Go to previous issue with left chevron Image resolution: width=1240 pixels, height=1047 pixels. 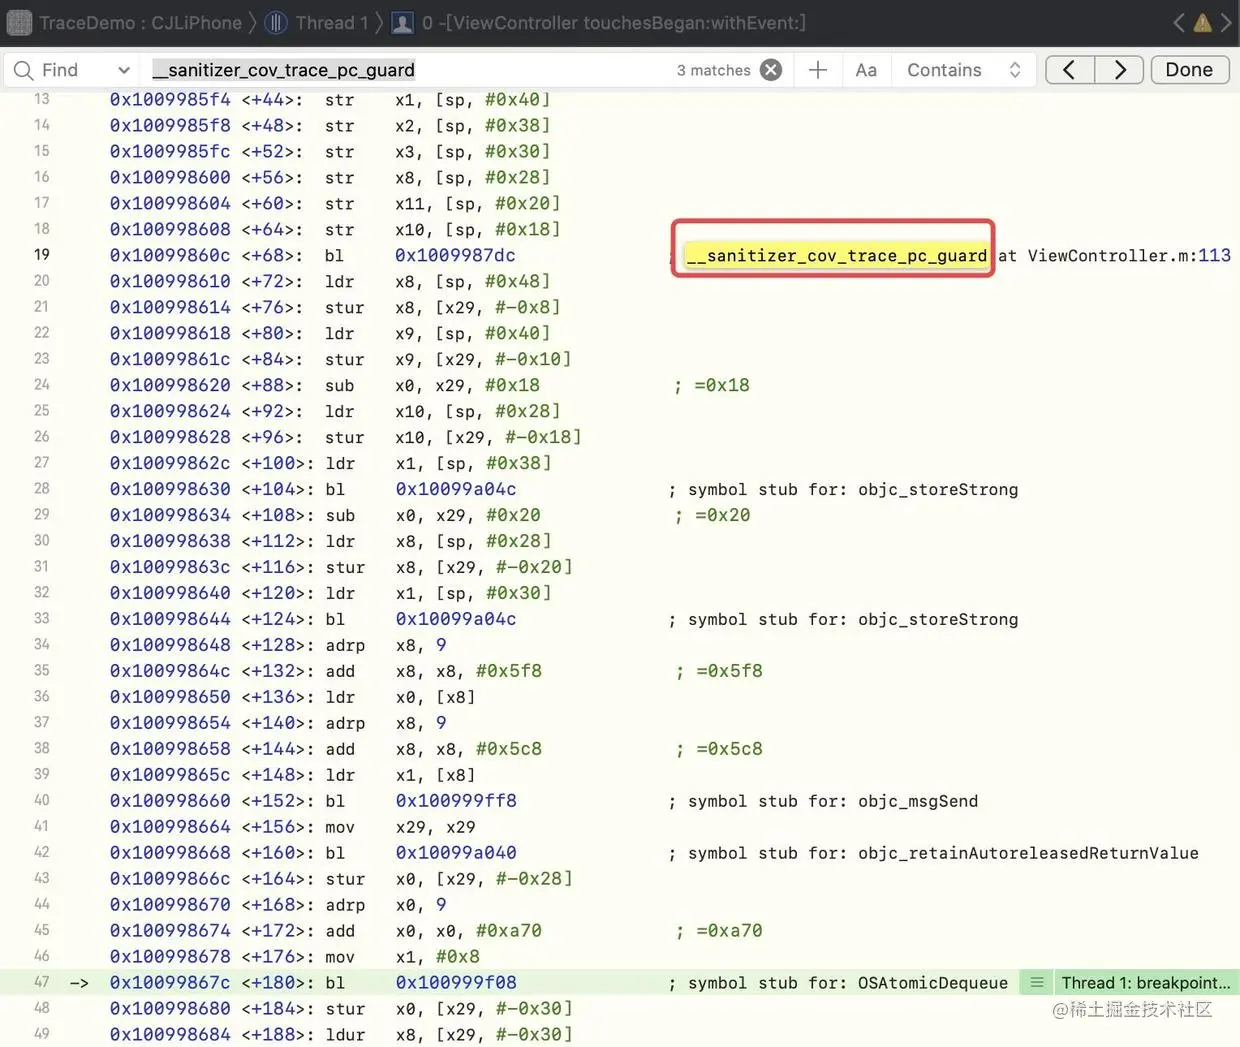click(1179, 22)
